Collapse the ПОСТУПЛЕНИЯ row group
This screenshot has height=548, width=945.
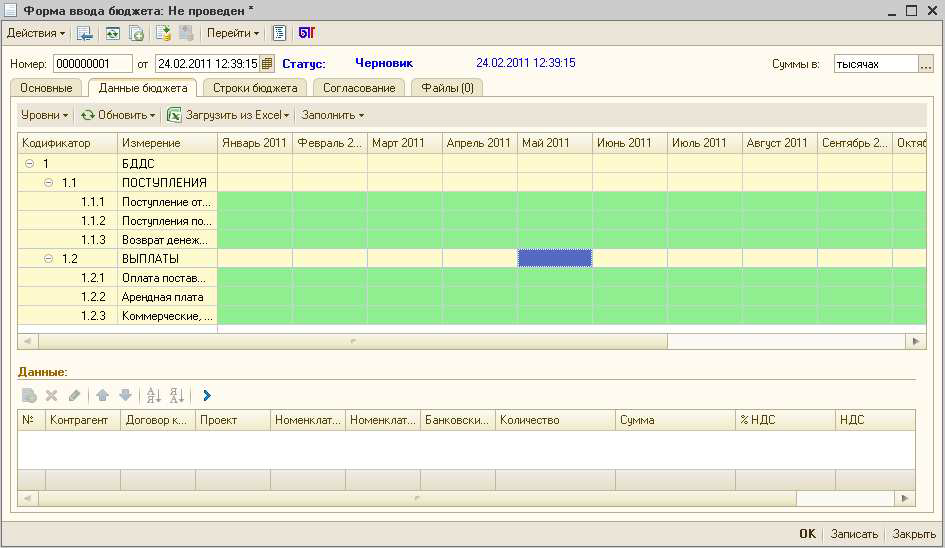click(49, 183)
